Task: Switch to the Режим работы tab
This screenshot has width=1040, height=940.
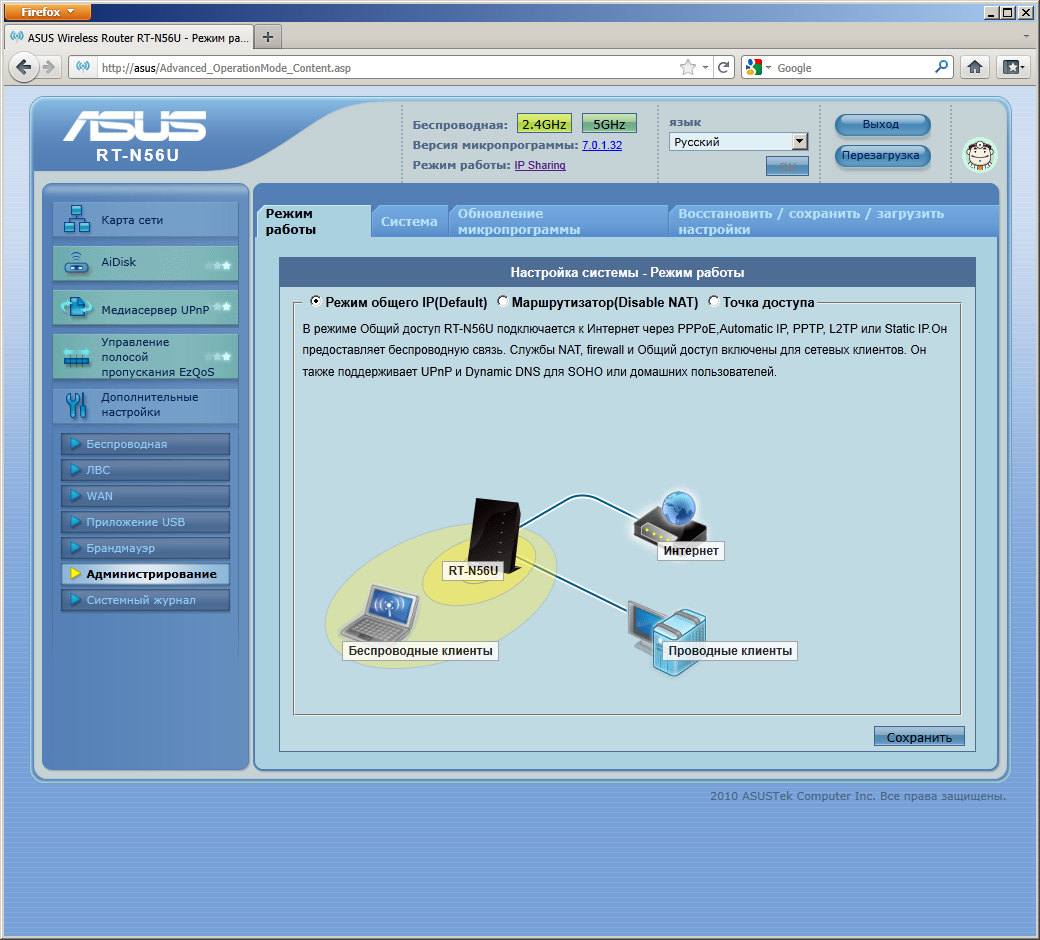Action: tap(314, 221)
